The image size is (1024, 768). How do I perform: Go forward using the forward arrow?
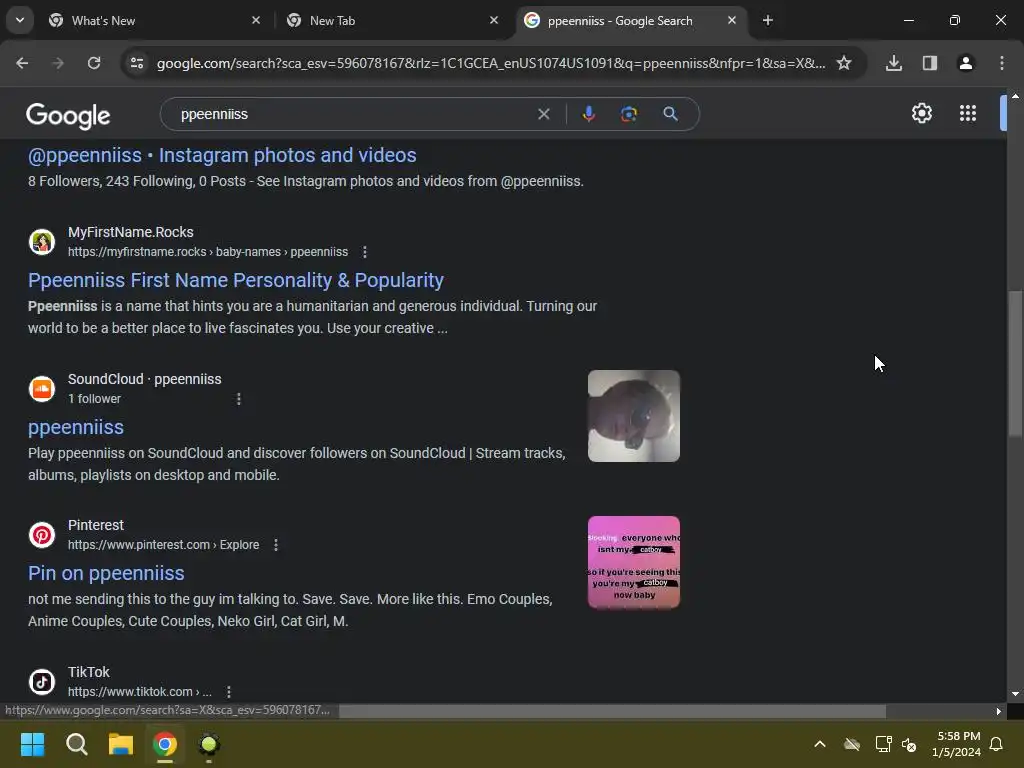coord(58,63)
